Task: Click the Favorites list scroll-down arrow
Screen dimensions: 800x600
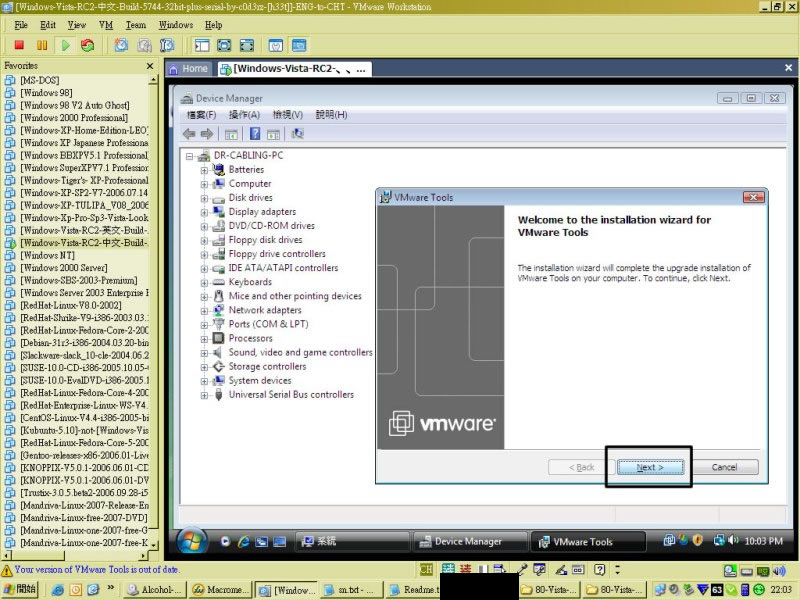Action: [153, 545]
